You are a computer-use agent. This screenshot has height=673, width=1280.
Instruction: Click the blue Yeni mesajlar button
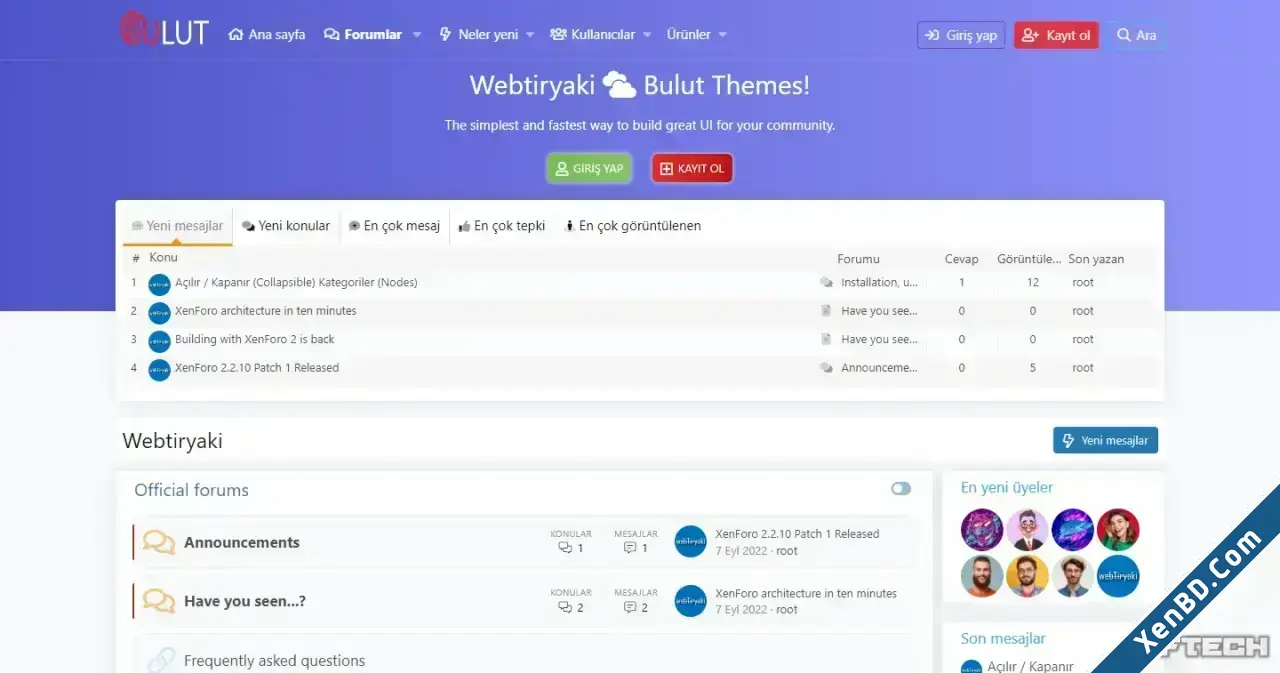(x=1105, y=441)
